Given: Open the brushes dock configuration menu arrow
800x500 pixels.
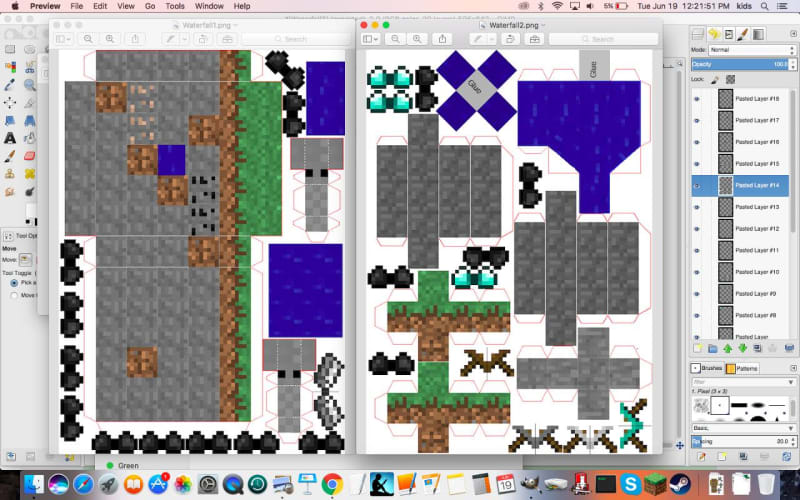Looking at the screenshot, I should [x=793, y=368].
